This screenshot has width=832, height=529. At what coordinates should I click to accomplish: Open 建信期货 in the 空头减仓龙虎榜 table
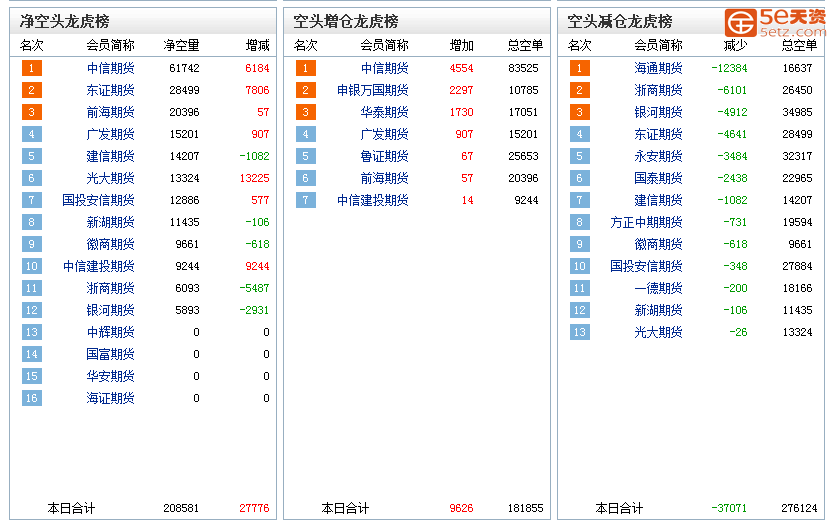tap(658, 201)
